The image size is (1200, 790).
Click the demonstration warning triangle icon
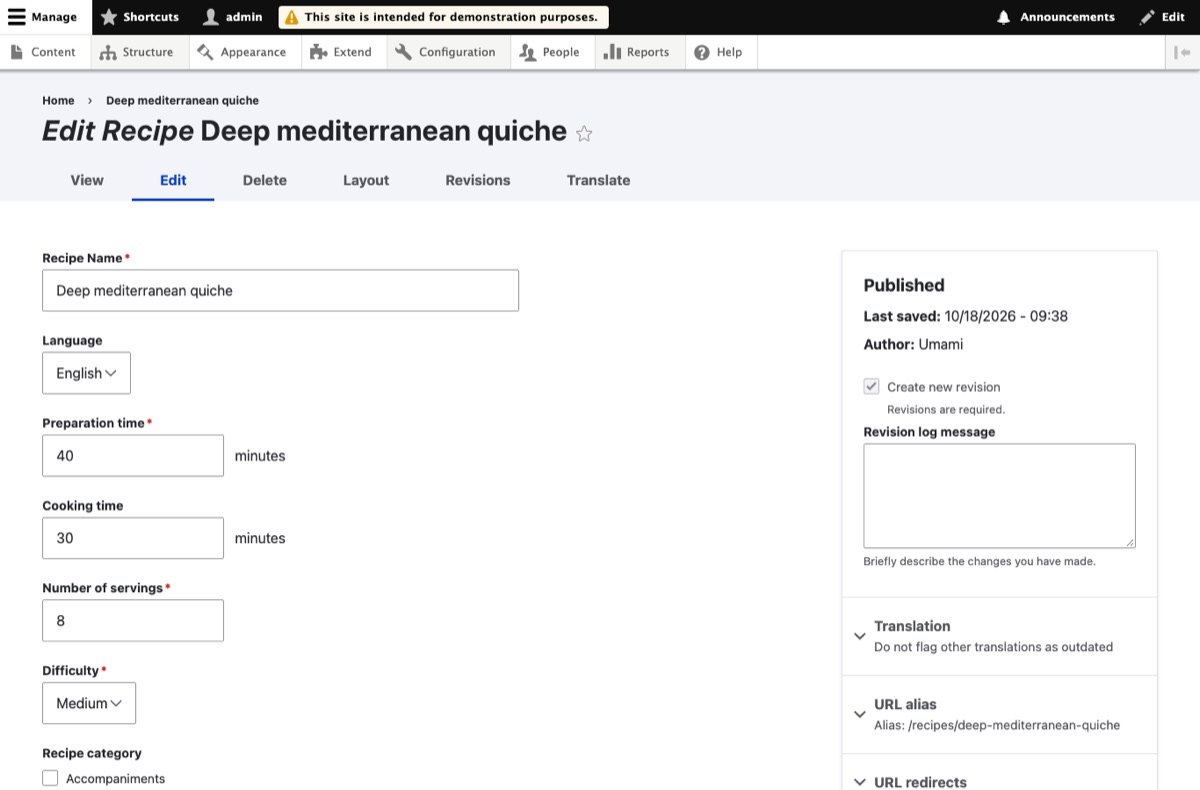pyautogui.click(x=292, y=17)
